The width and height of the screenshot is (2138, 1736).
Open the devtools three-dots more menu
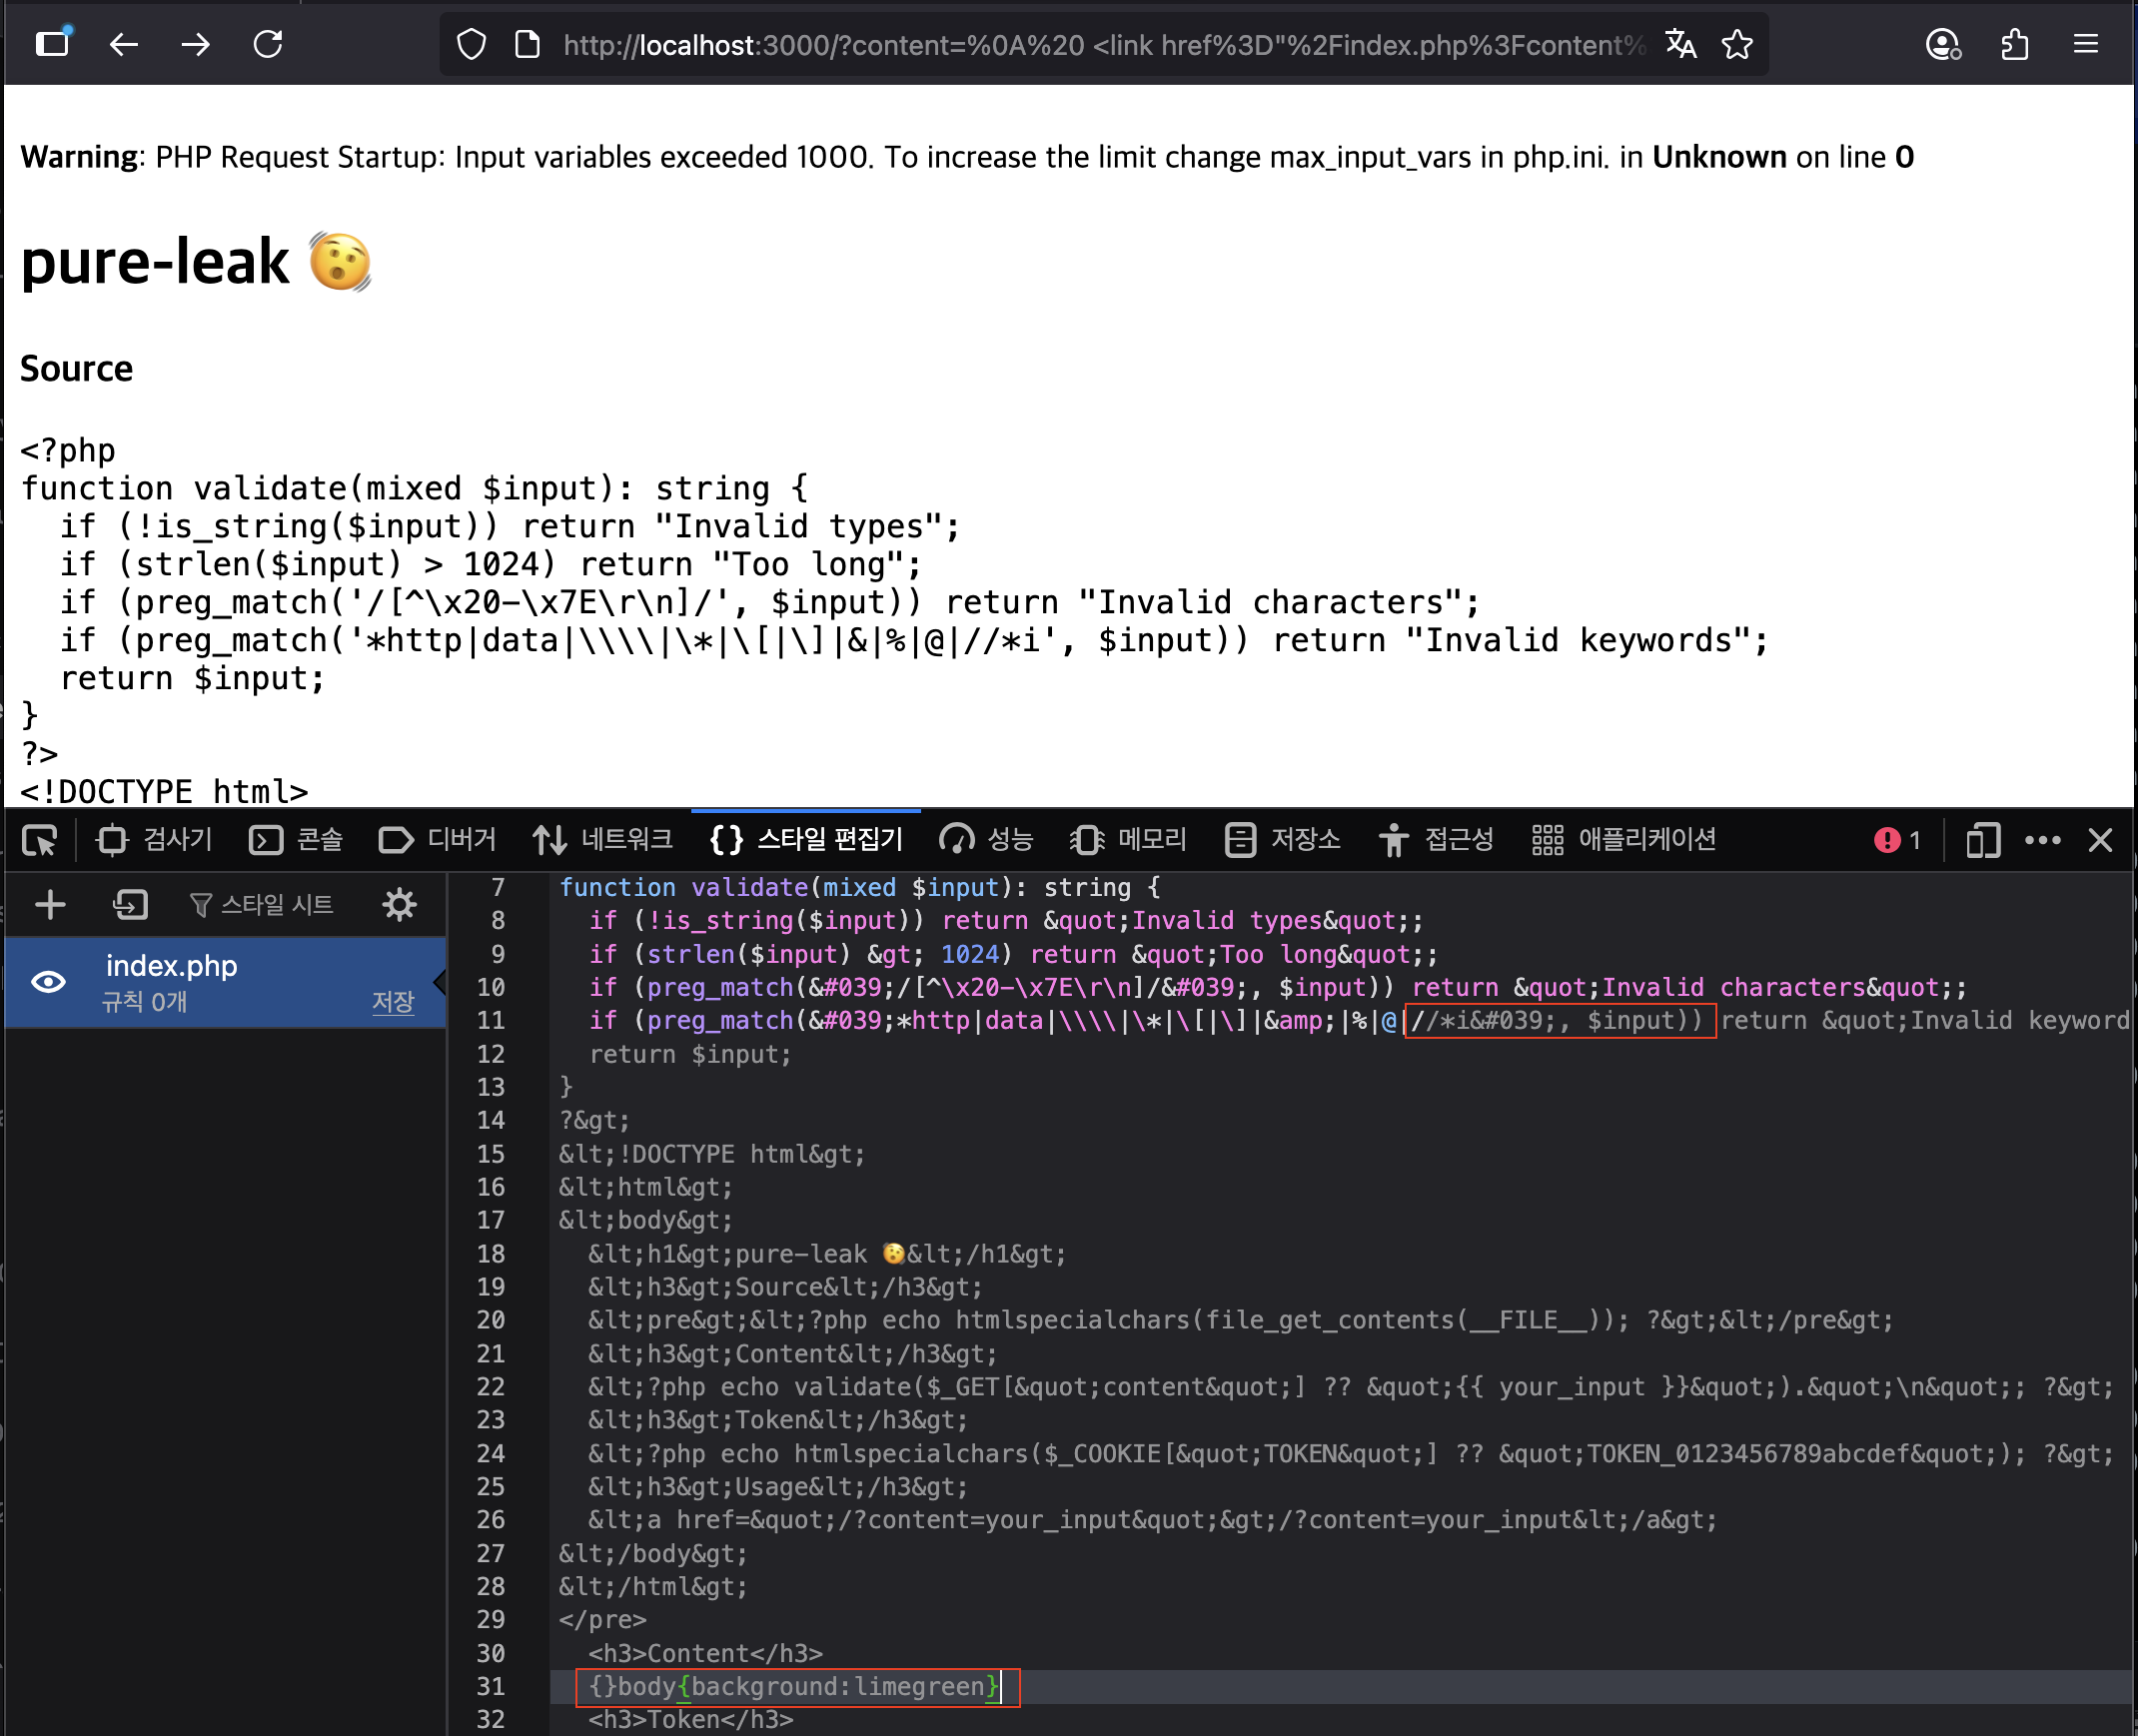click(x=2042, y=840)
